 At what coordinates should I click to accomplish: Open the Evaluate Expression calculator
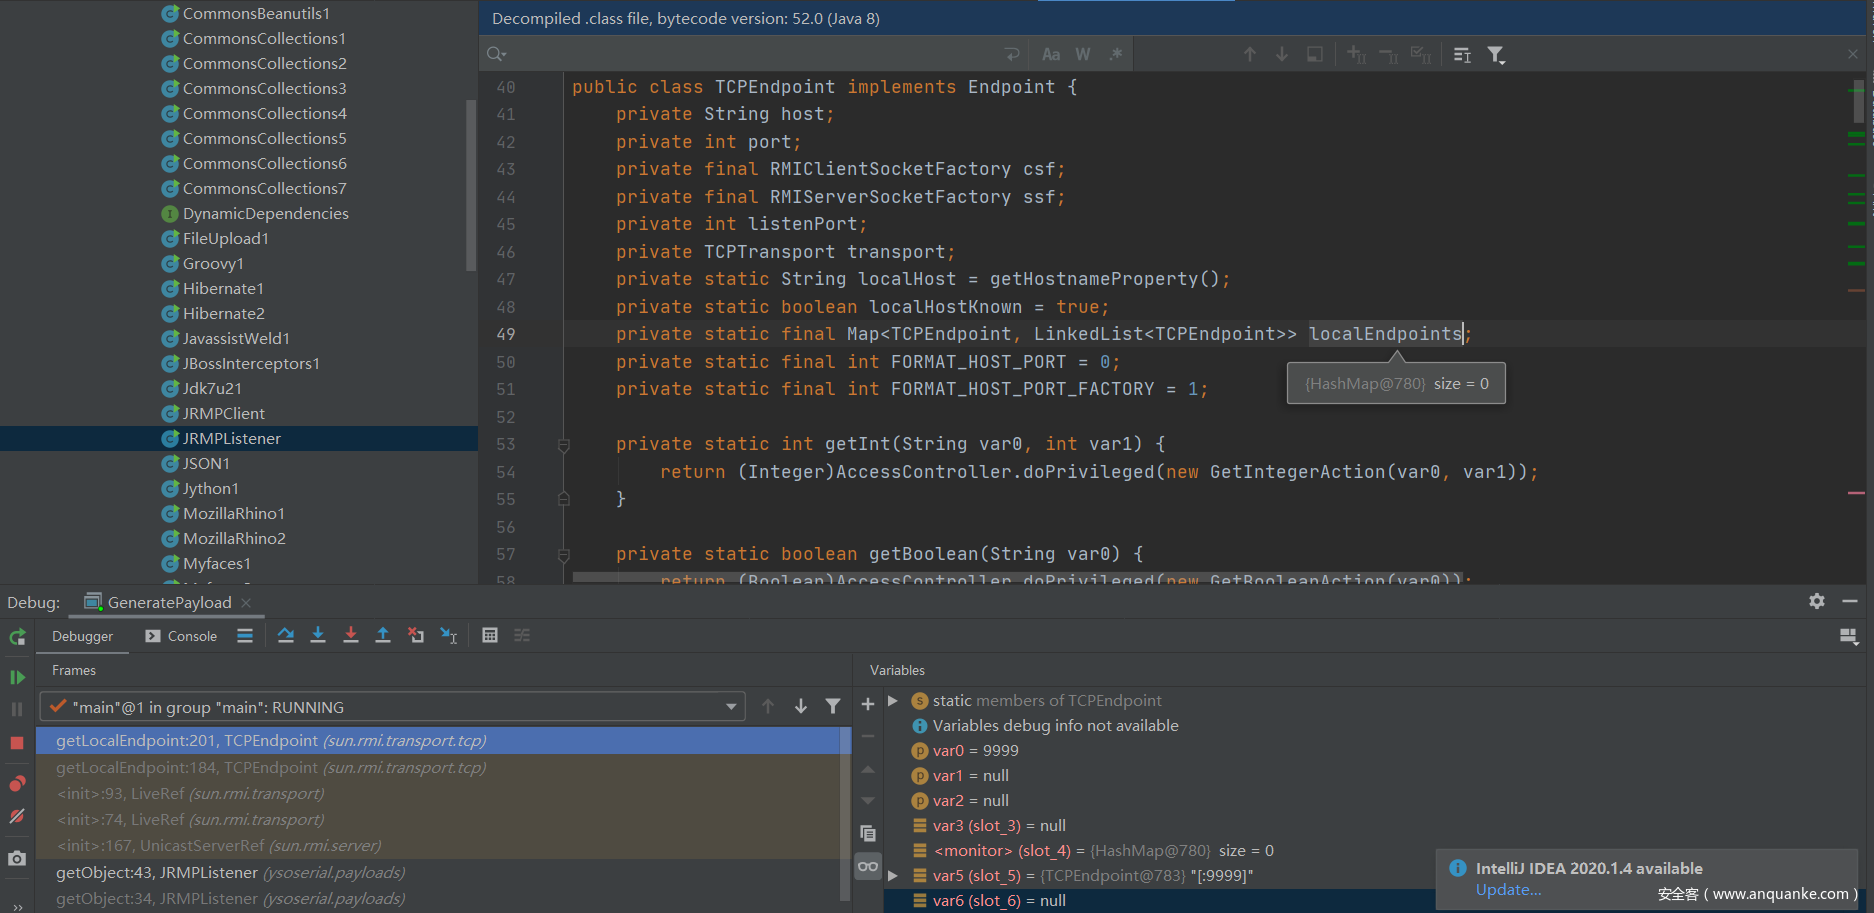pos(490,636)
